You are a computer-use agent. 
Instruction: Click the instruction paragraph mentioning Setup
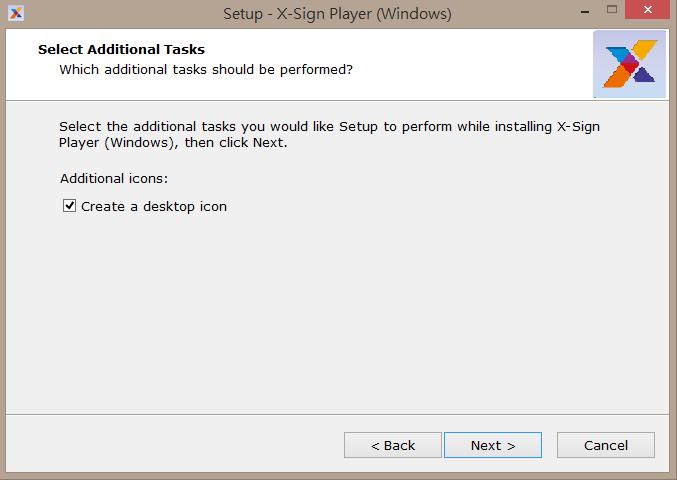click(329, 134)
